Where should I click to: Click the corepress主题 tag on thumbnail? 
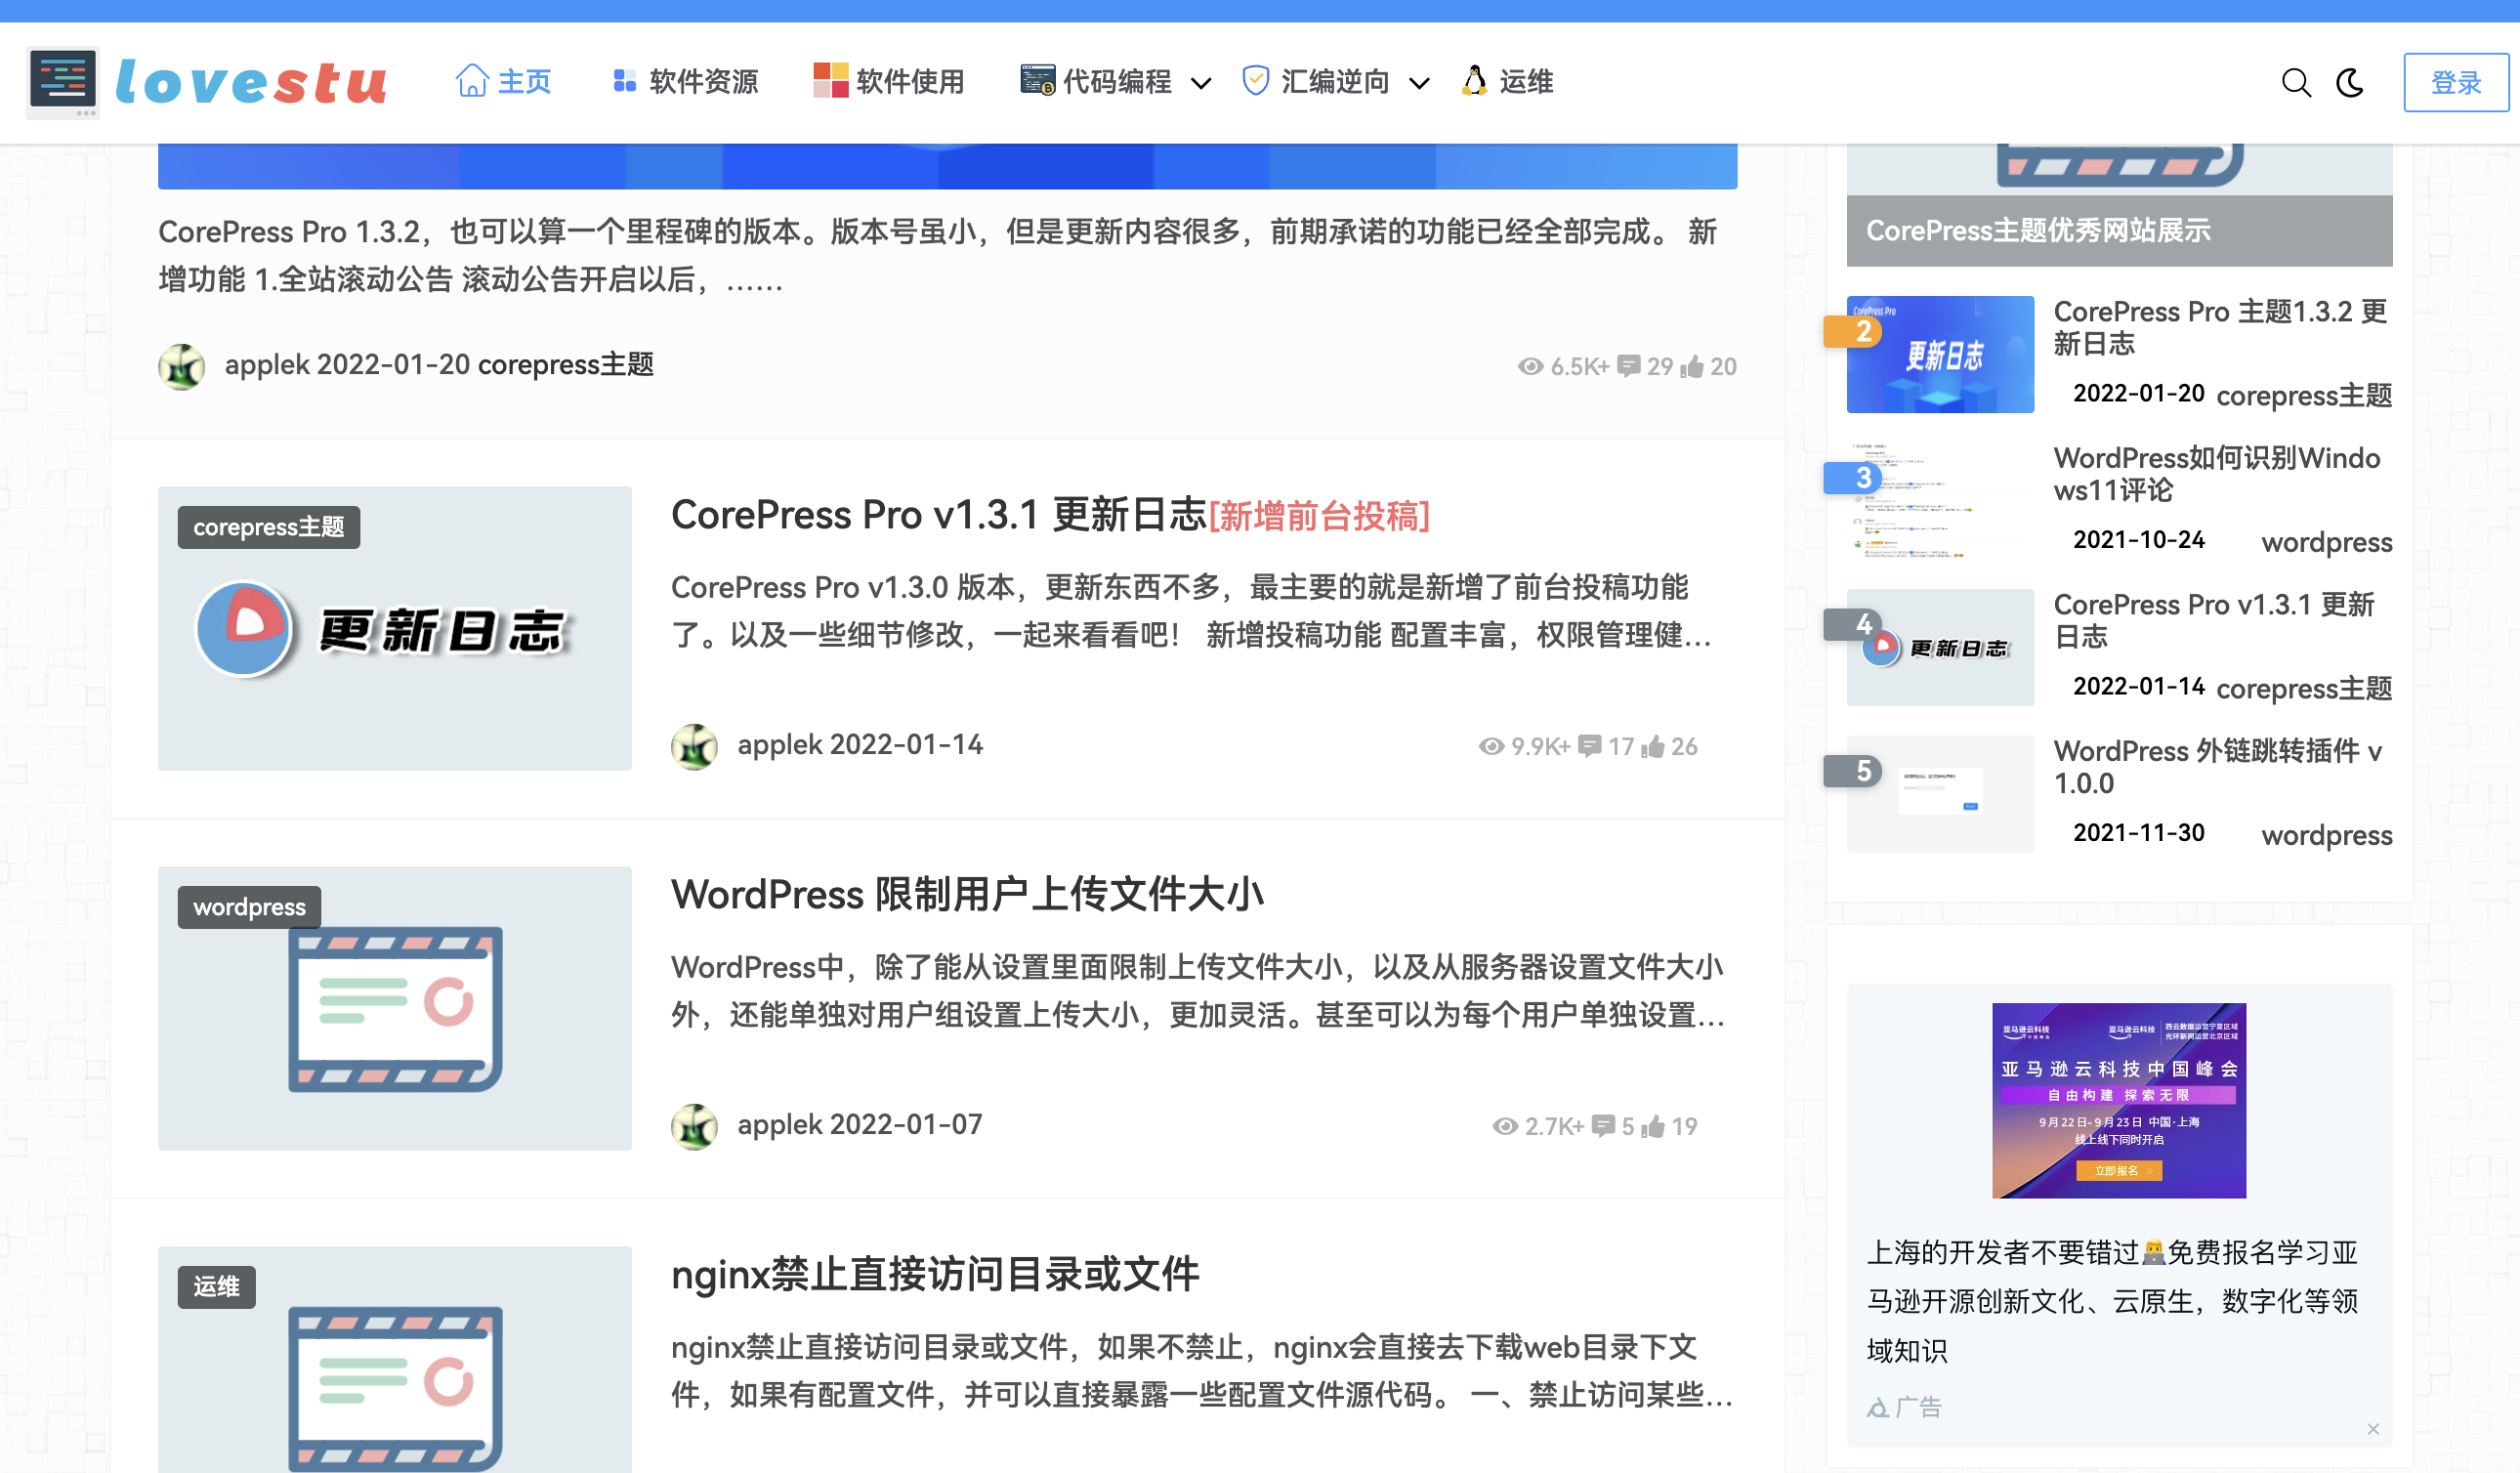tap(268, 527)
